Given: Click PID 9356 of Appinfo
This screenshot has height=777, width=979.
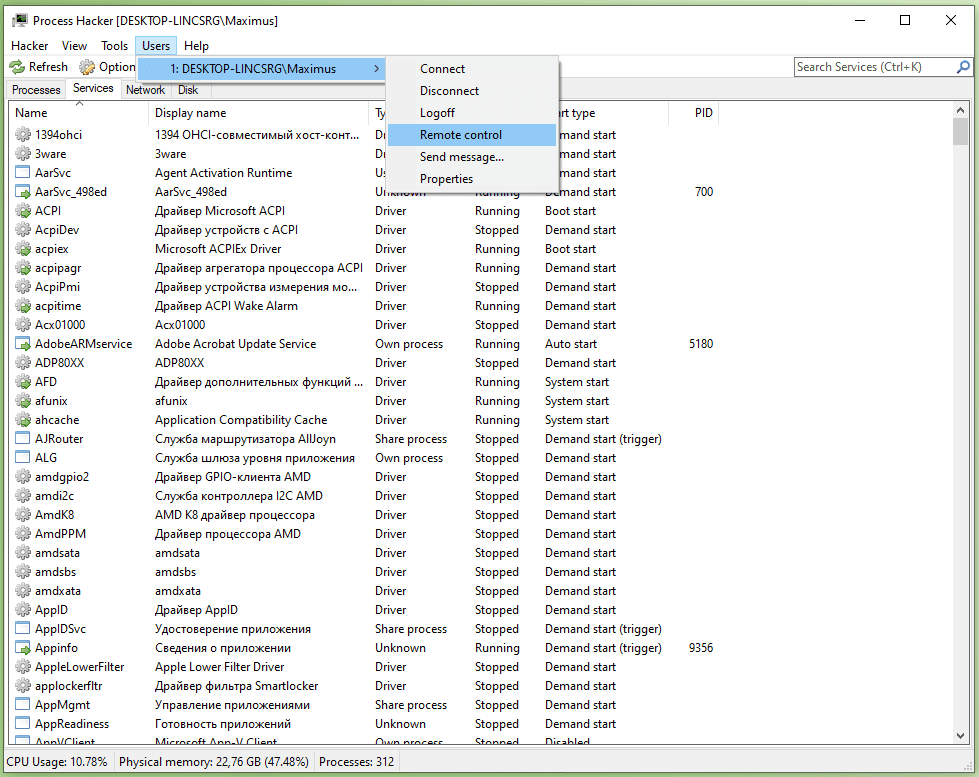Looking at the screenshot, I should [x=701, y=648].
